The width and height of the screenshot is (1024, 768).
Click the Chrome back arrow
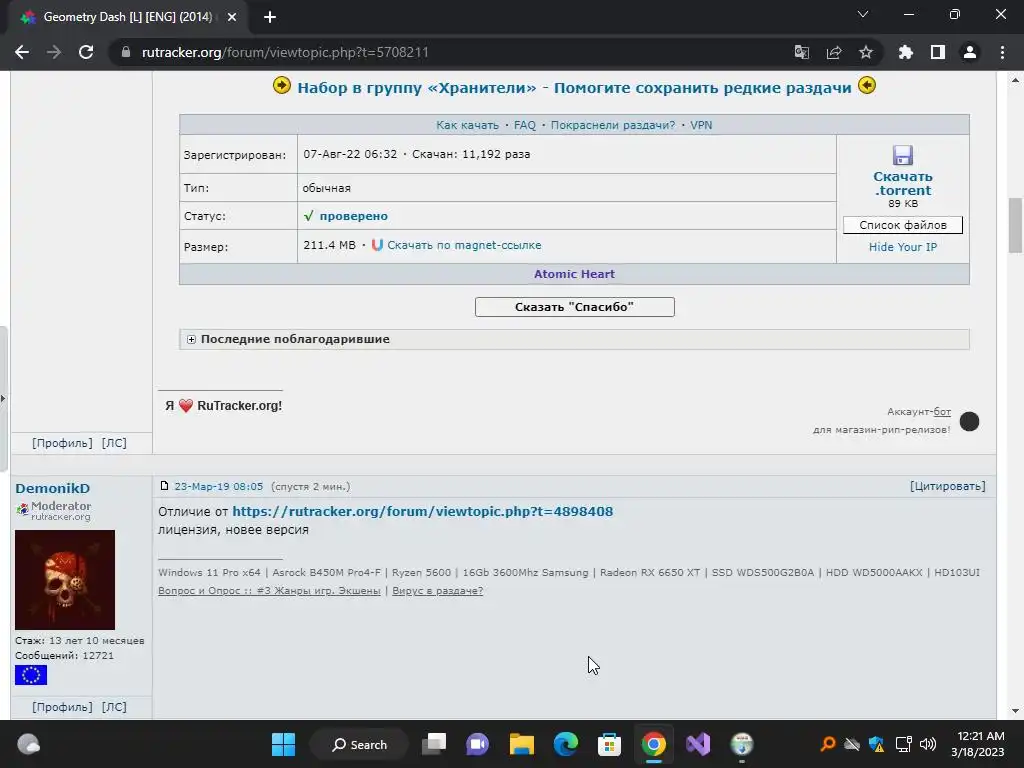pos(22,52)
